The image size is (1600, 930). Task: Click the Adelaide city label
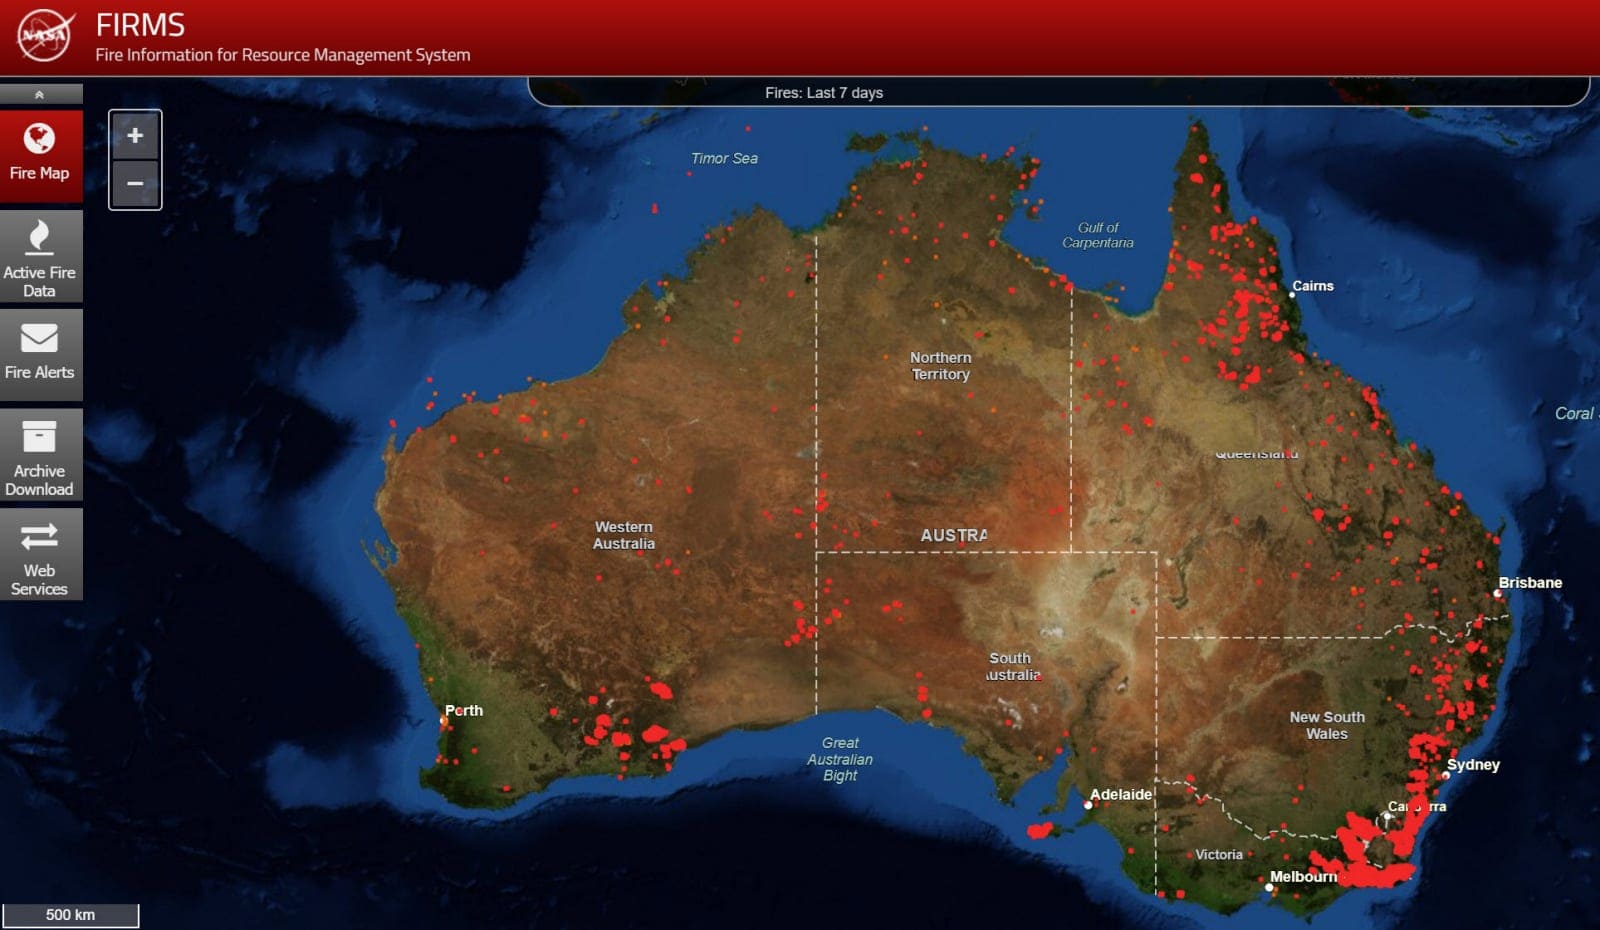point(1121,795)
